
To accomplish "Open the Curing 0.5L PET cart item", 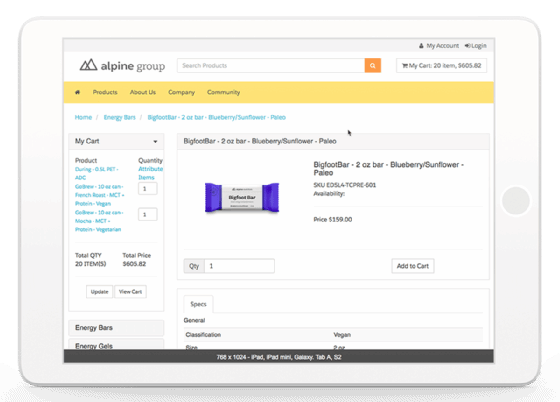I will pyautogui.click(x=96, y=173).
